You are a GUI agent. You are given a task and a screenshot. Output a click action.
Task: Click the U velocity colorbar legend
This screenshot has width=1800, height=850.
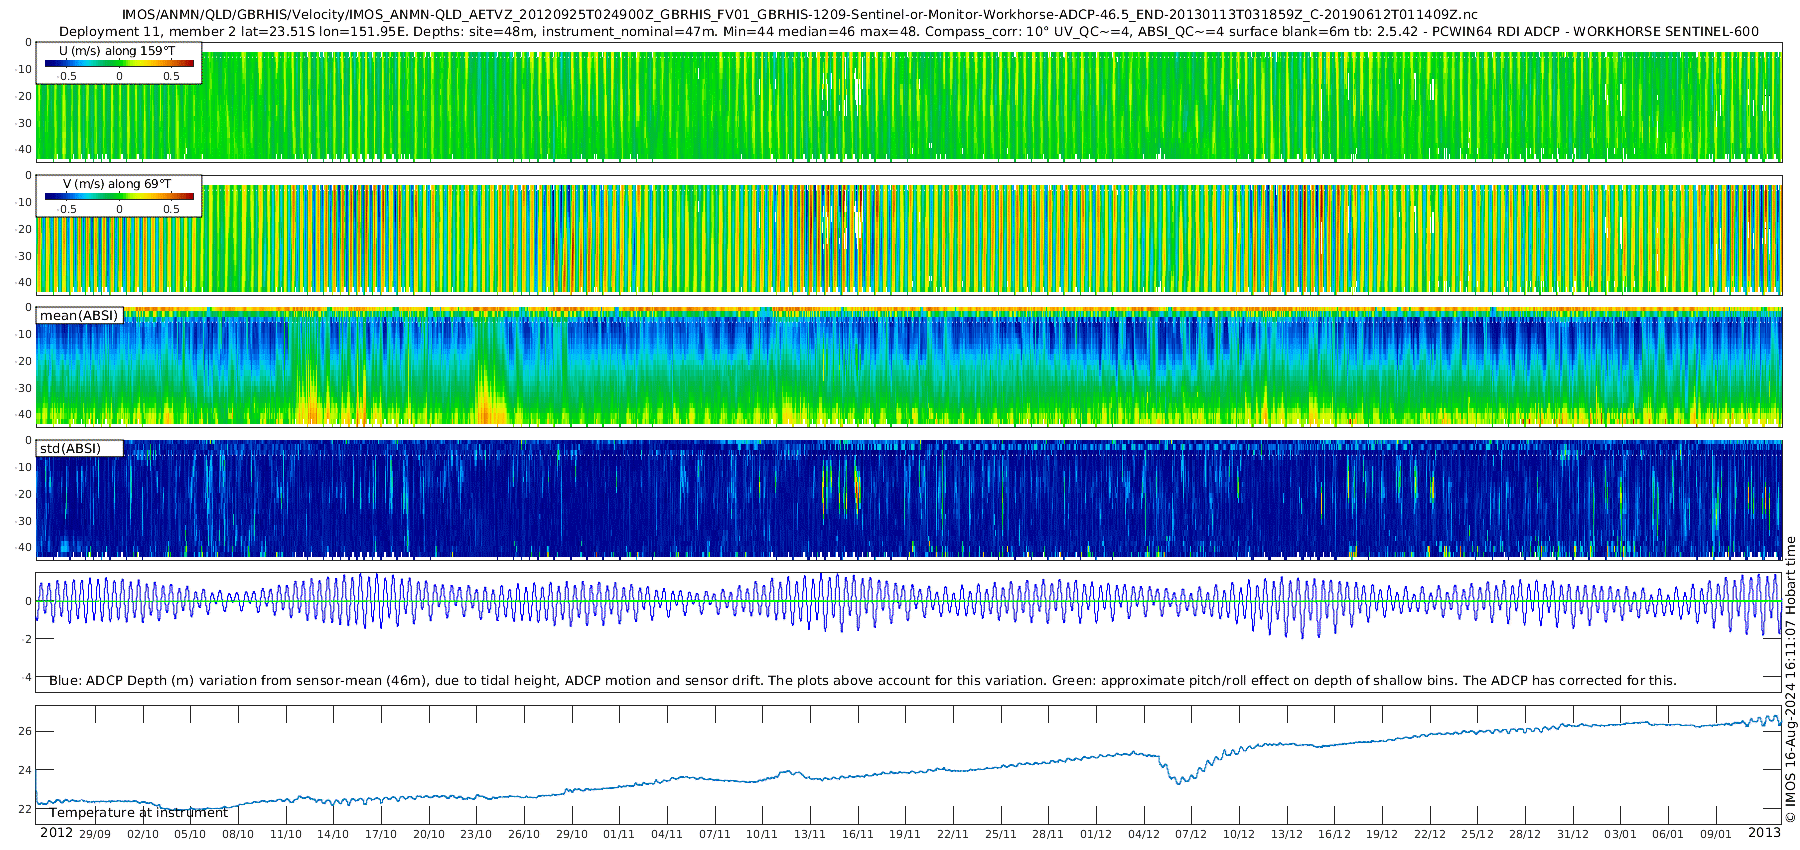point(119,63)
